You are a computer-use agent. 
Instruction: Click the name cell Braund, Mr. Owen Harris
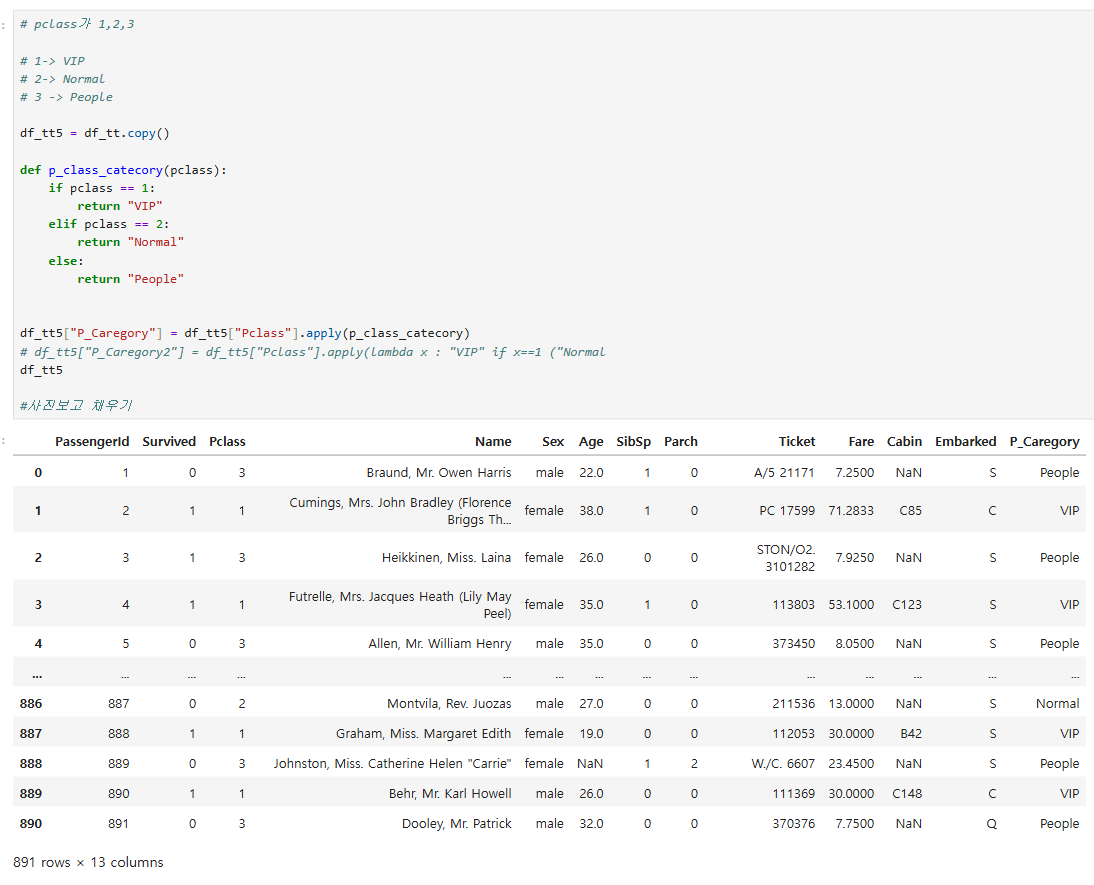click(438, 473)
